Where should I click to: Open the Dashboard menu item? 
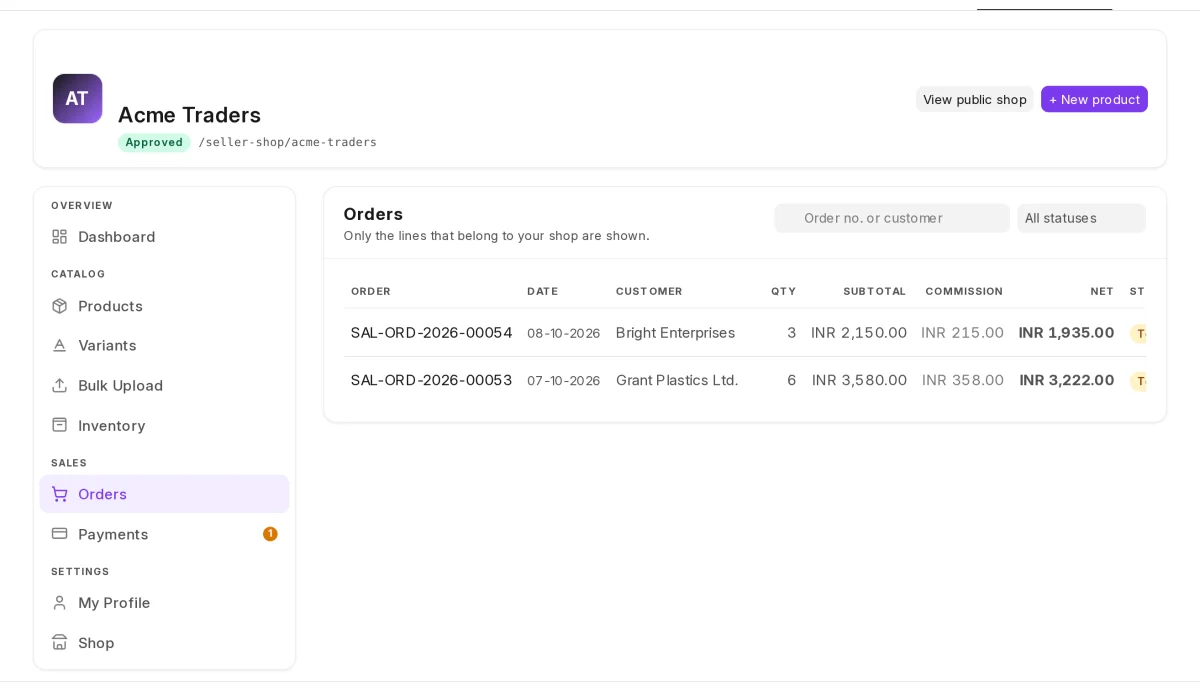[164, 237]
